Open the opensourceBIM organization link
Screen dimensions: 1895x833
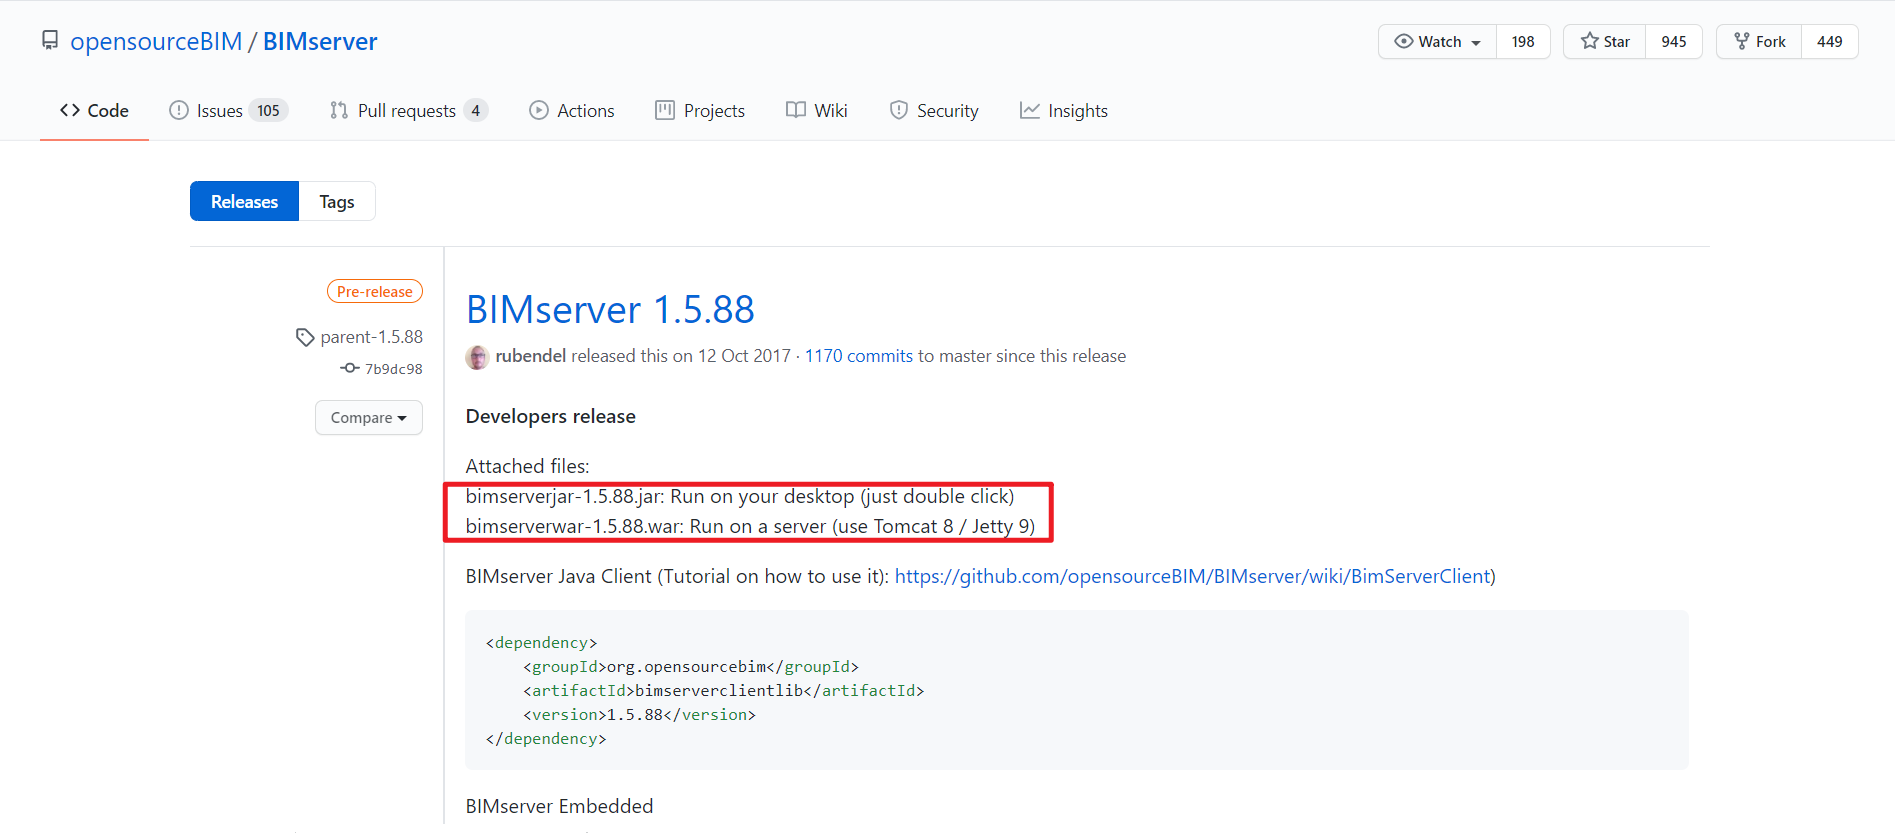(x=156, y=41)
